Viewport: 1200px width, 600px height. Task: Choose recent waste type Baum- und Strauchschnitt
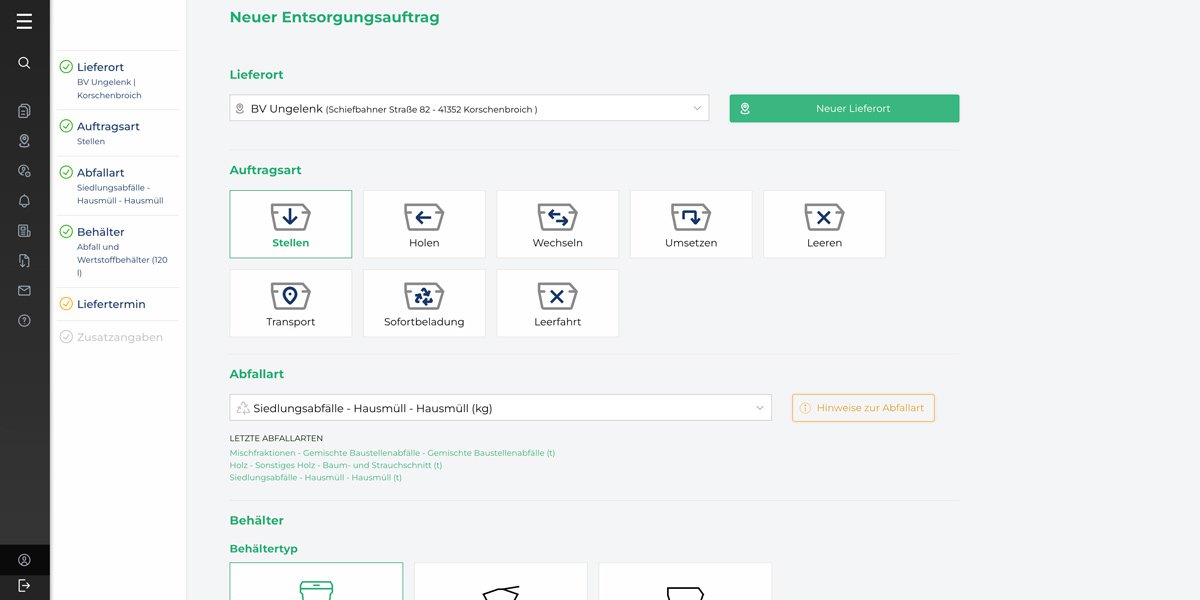(x=336, y=465)
